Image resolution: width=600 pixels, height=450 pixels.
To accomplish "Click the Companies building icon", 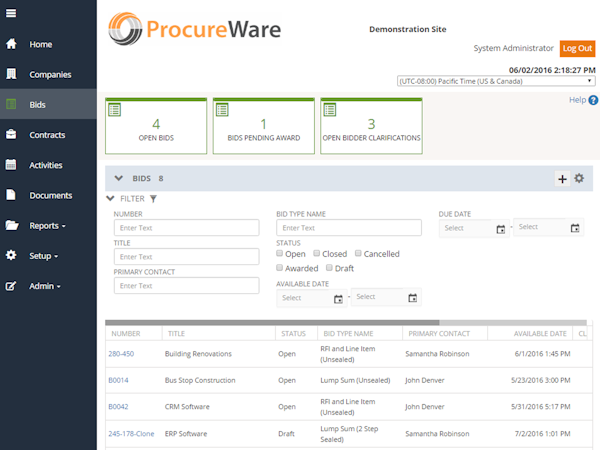I will (x=11, y=74).
